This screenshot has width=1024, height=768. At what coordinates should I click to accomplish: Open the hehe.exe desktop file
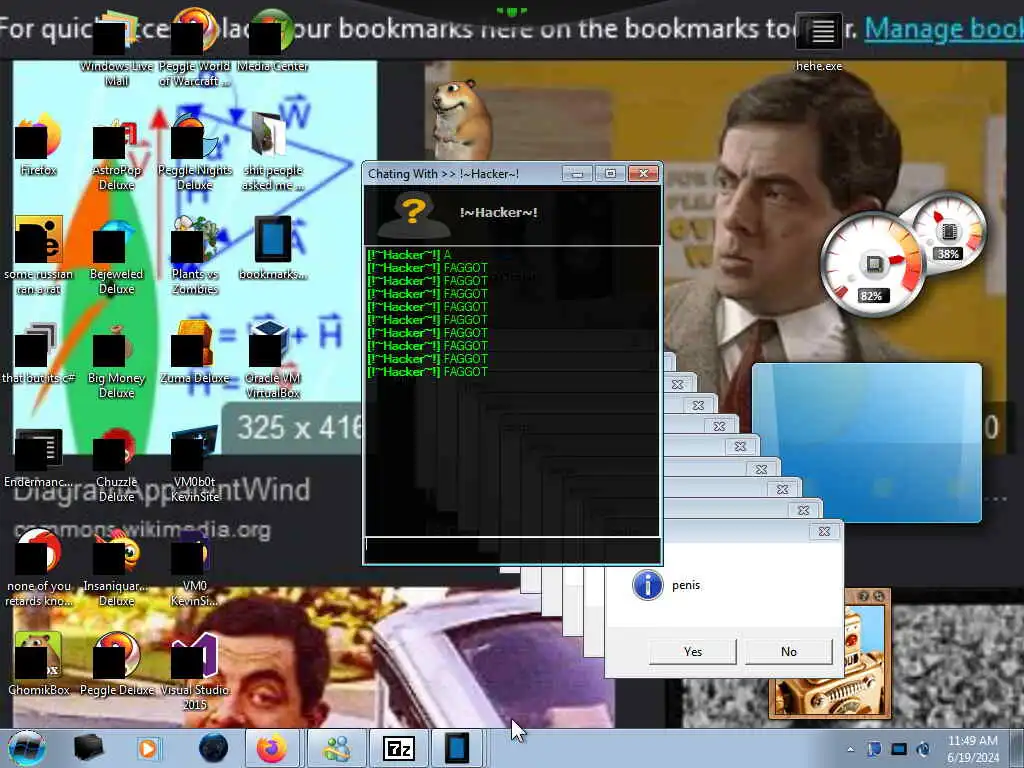pos(819,42)
